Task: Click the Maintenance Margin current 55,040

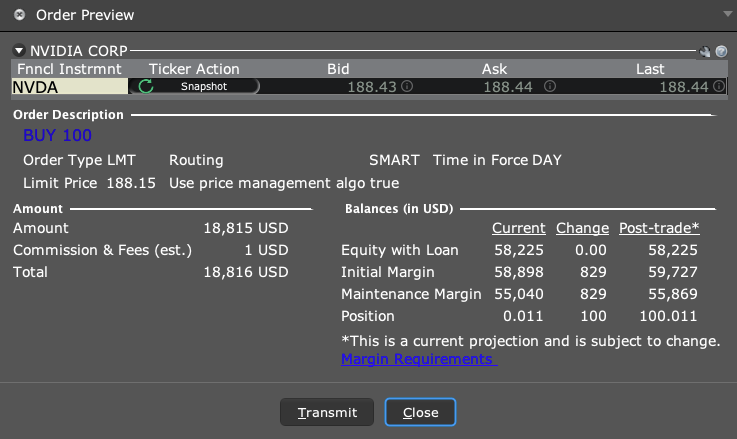Action: pos(518,294)
